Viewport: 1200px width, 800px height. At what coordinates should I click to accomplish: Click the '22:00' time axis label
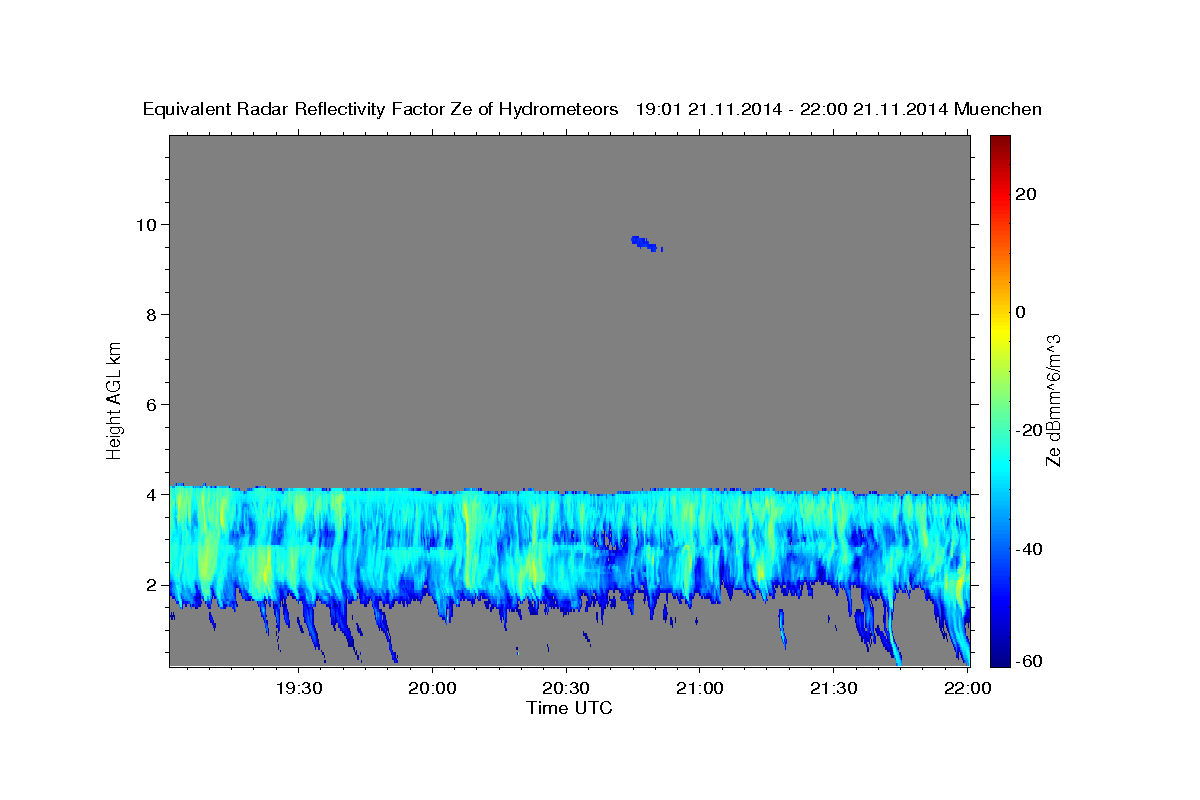pos(968,689)
